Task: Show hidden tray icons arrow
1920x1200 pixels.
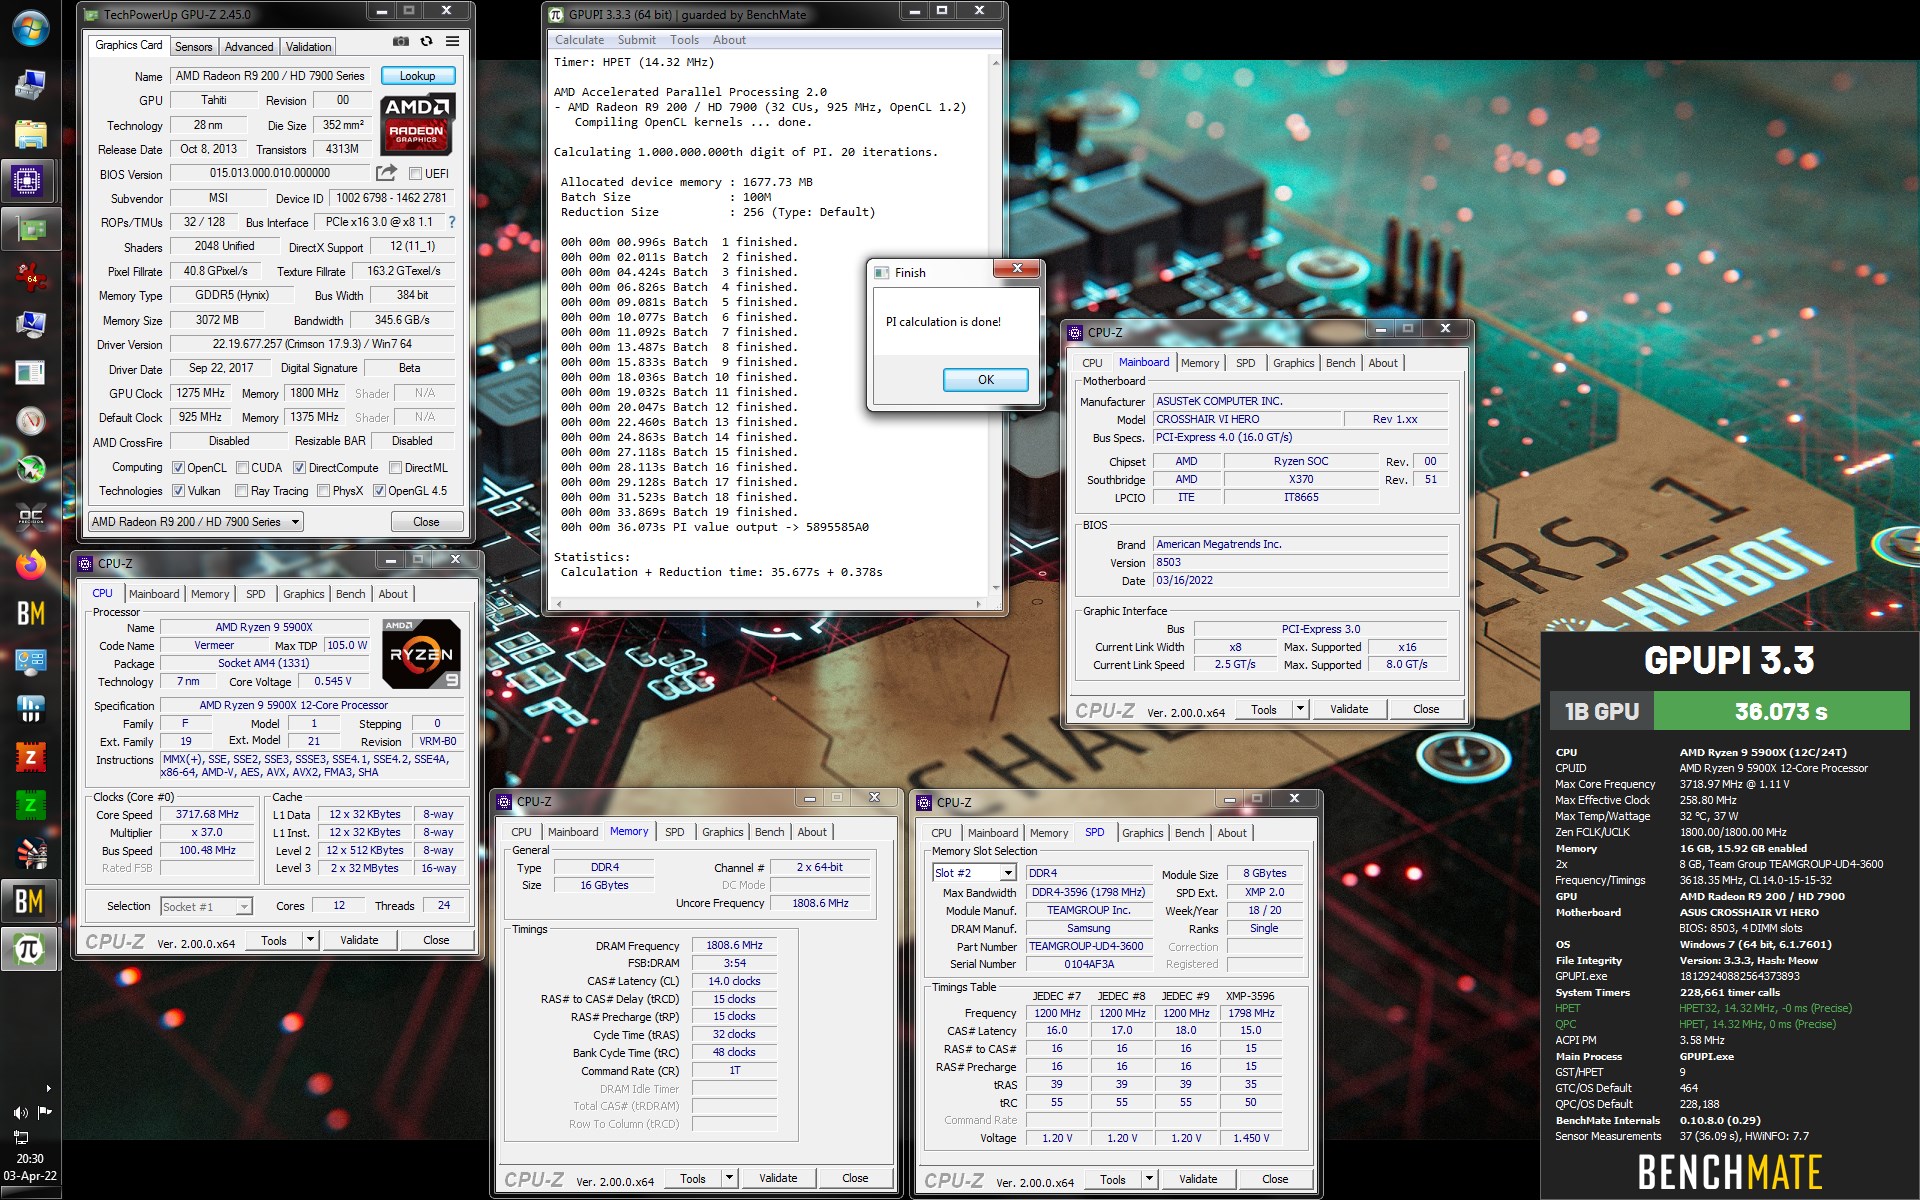Action: pyautogui.click(x=47, y=1088)
